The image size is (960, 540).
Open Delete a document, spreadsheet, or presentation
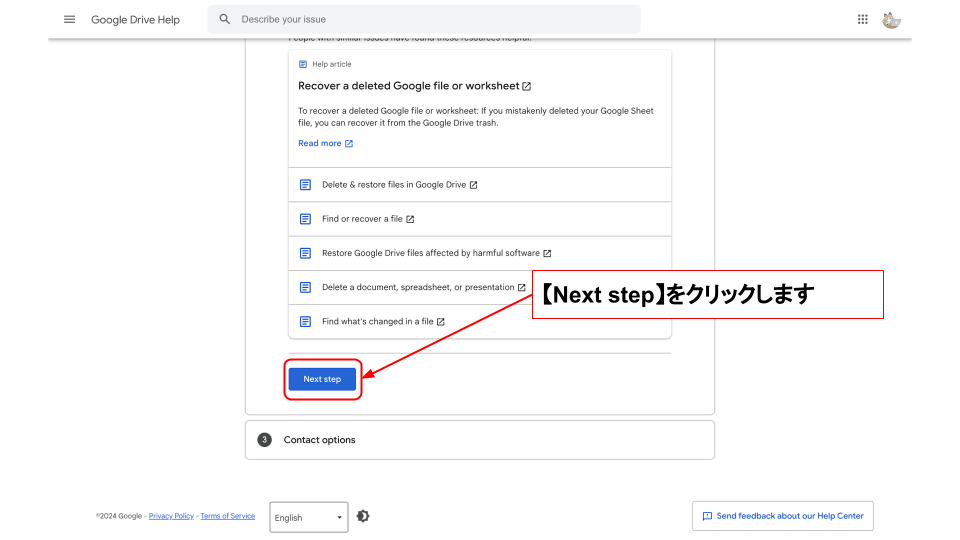(418, 287)
